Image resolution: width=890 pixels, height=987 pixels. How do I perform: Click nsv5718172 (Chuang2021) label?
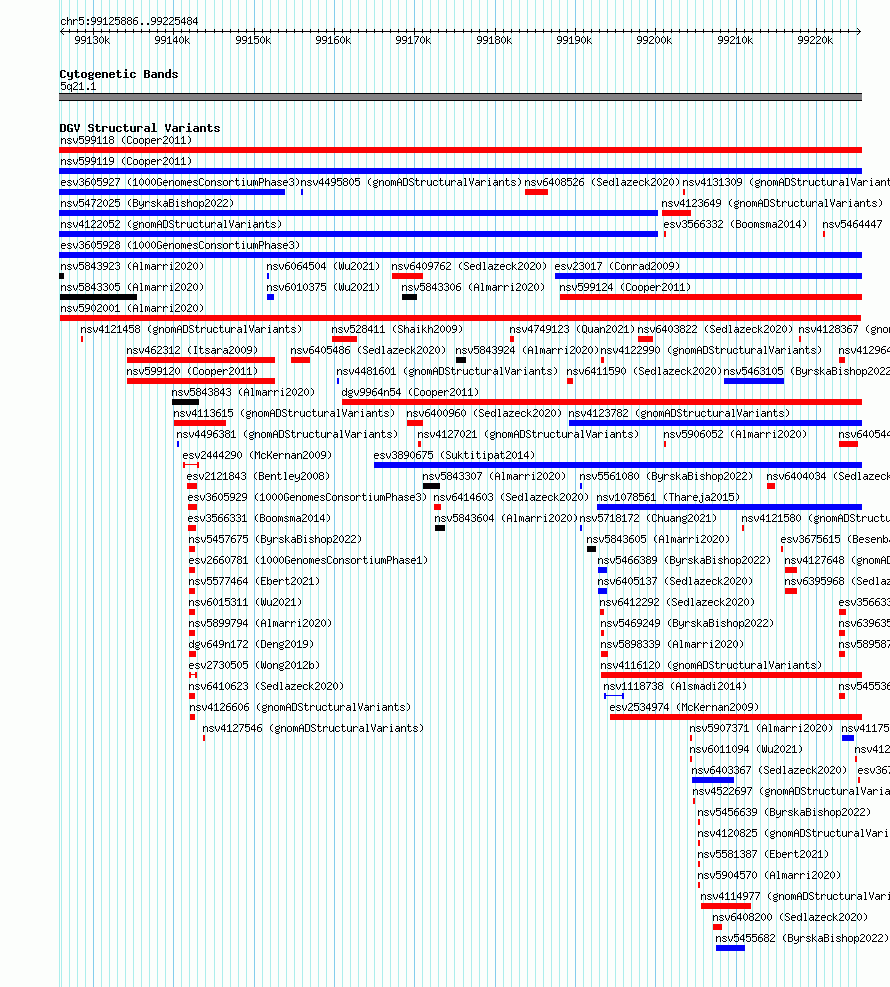coord(648,518)
